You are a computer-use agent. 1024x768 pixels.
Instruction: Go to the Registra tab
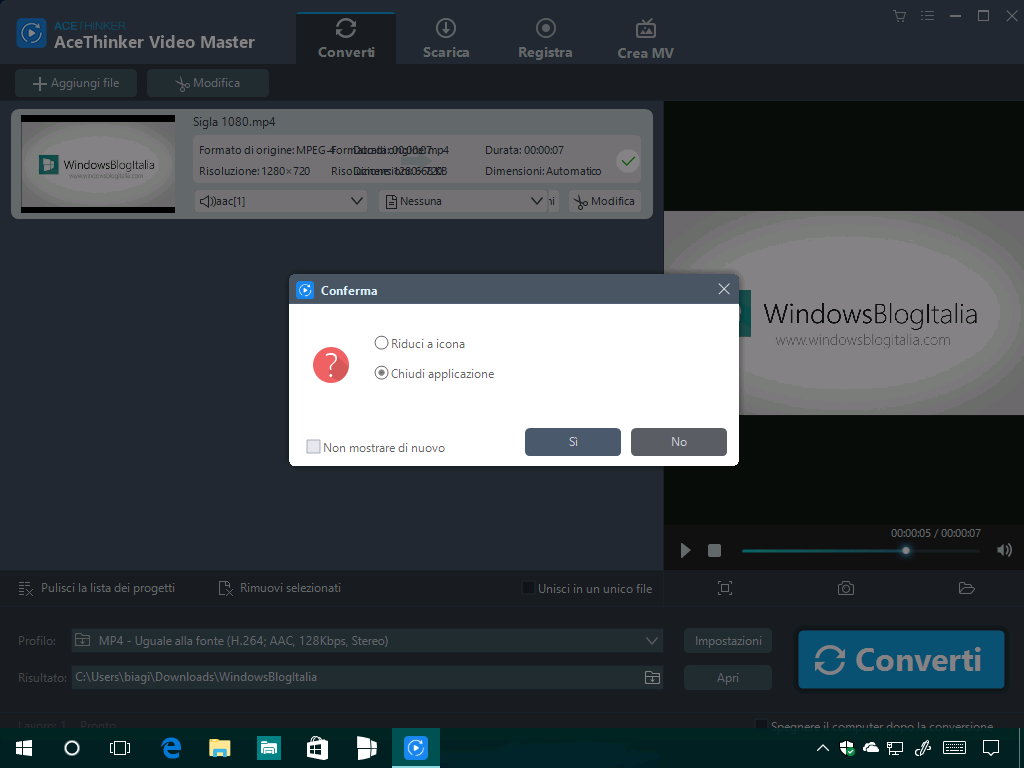tap(545, 39)
